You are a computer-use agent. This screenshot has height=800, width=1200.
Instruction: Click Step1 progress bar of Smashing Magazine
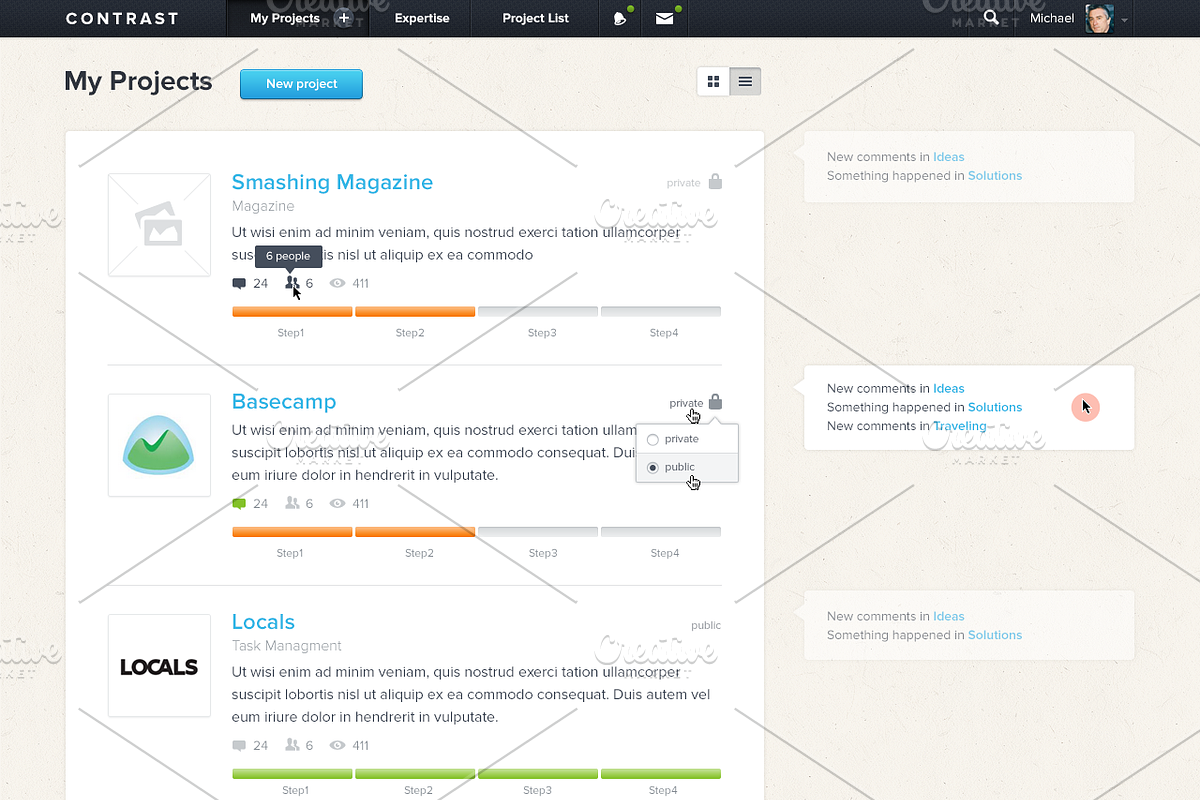(292, 312)
